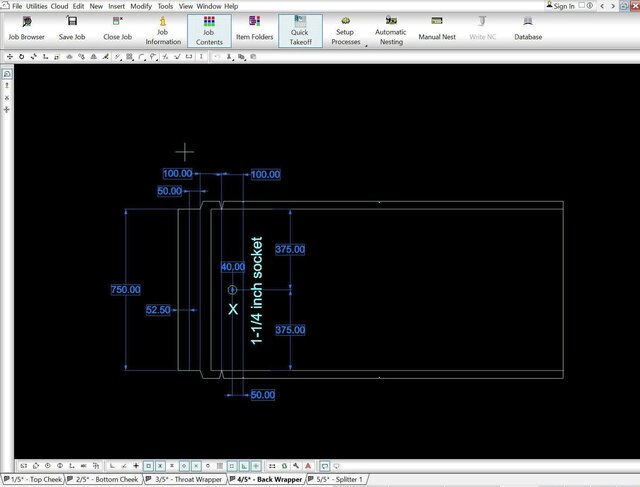Select the 5/5 Splitter 1 tab

point(336,480)
